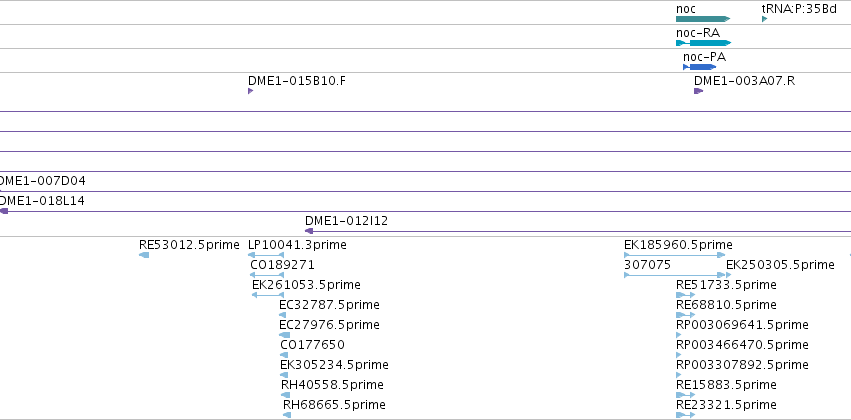Open the RP003069641.5prime feature label

(742, 324)
